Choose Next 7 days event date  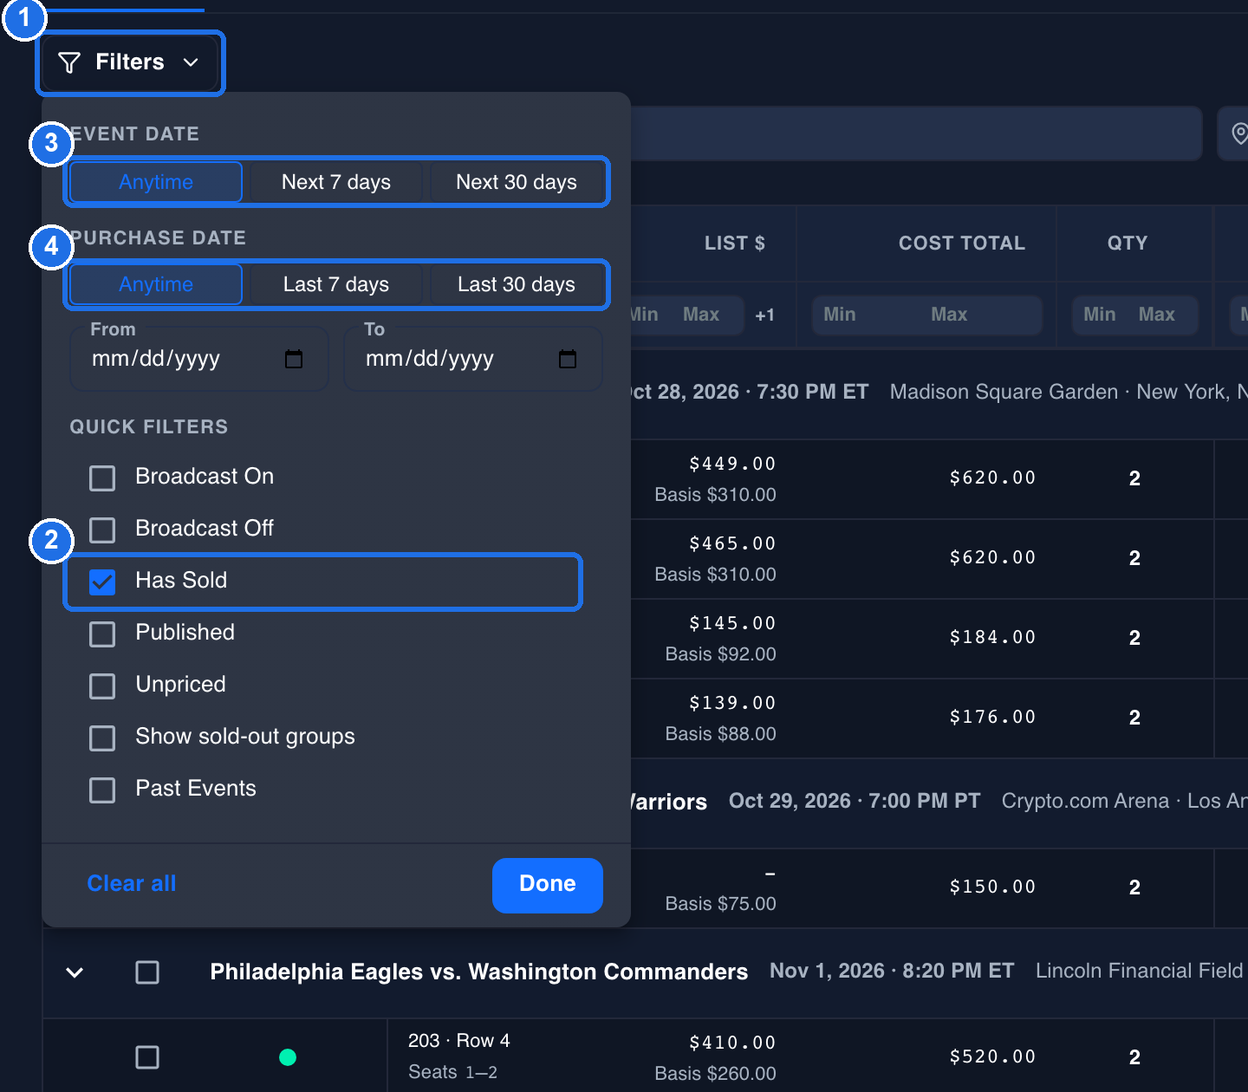click(336, 182)
